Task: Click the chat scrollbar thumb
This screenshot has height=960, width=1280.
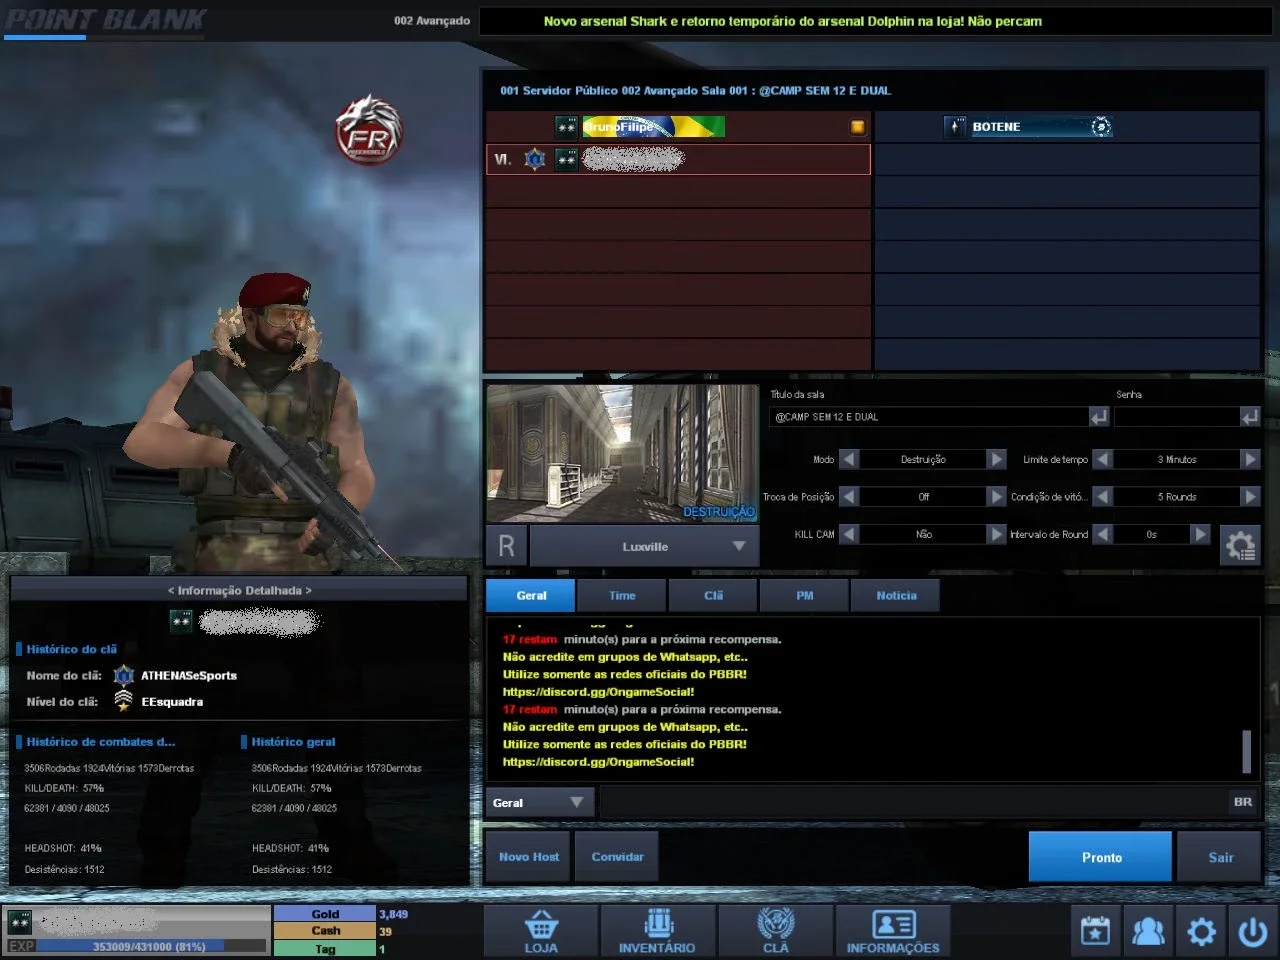Action: [1247, 751]
